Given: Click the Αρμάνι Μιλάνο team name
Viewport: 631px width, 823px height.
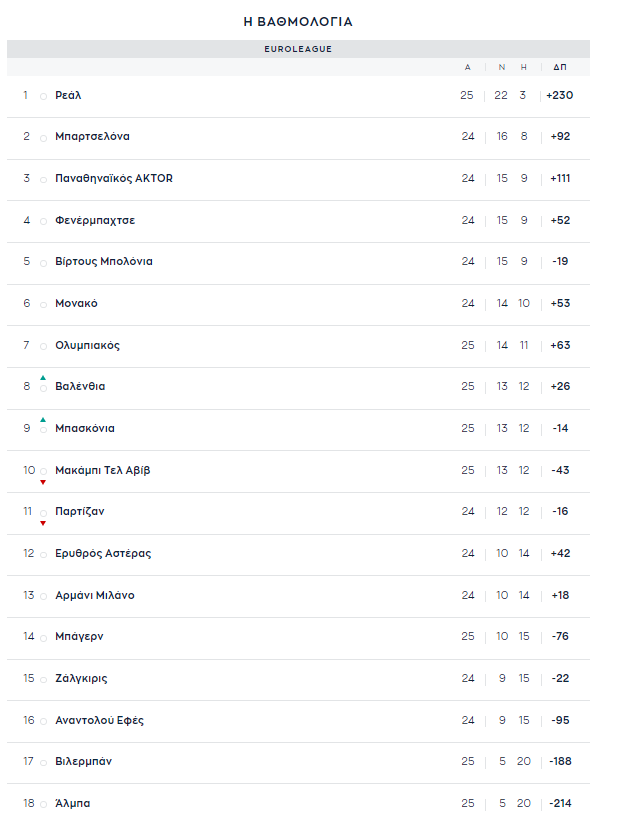Looking at the screenshot, I should (x=95, y=595).
